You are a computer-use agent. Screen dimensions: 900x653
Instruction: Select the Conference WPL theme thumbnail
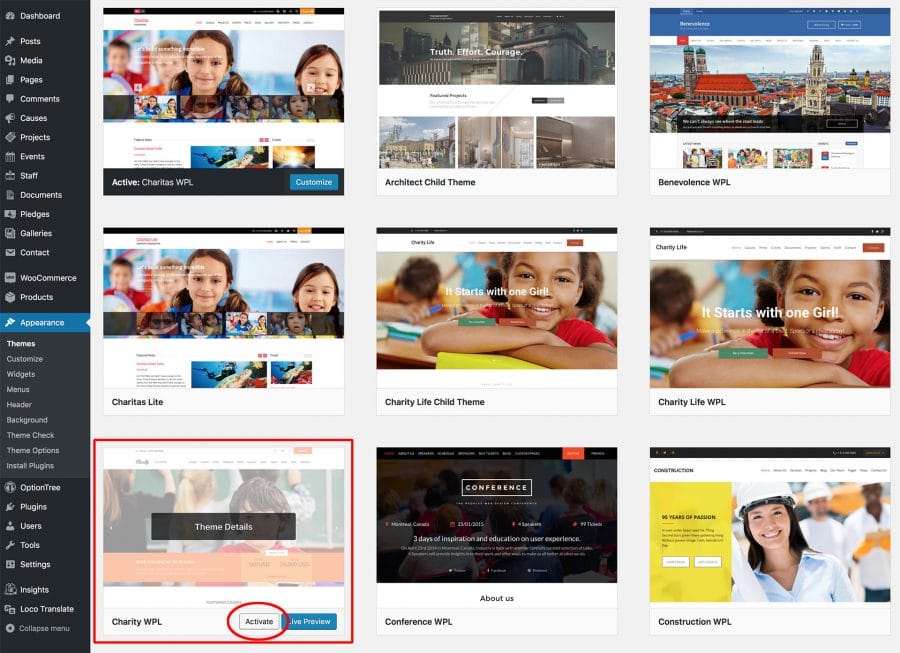click(x=497, y=515)
